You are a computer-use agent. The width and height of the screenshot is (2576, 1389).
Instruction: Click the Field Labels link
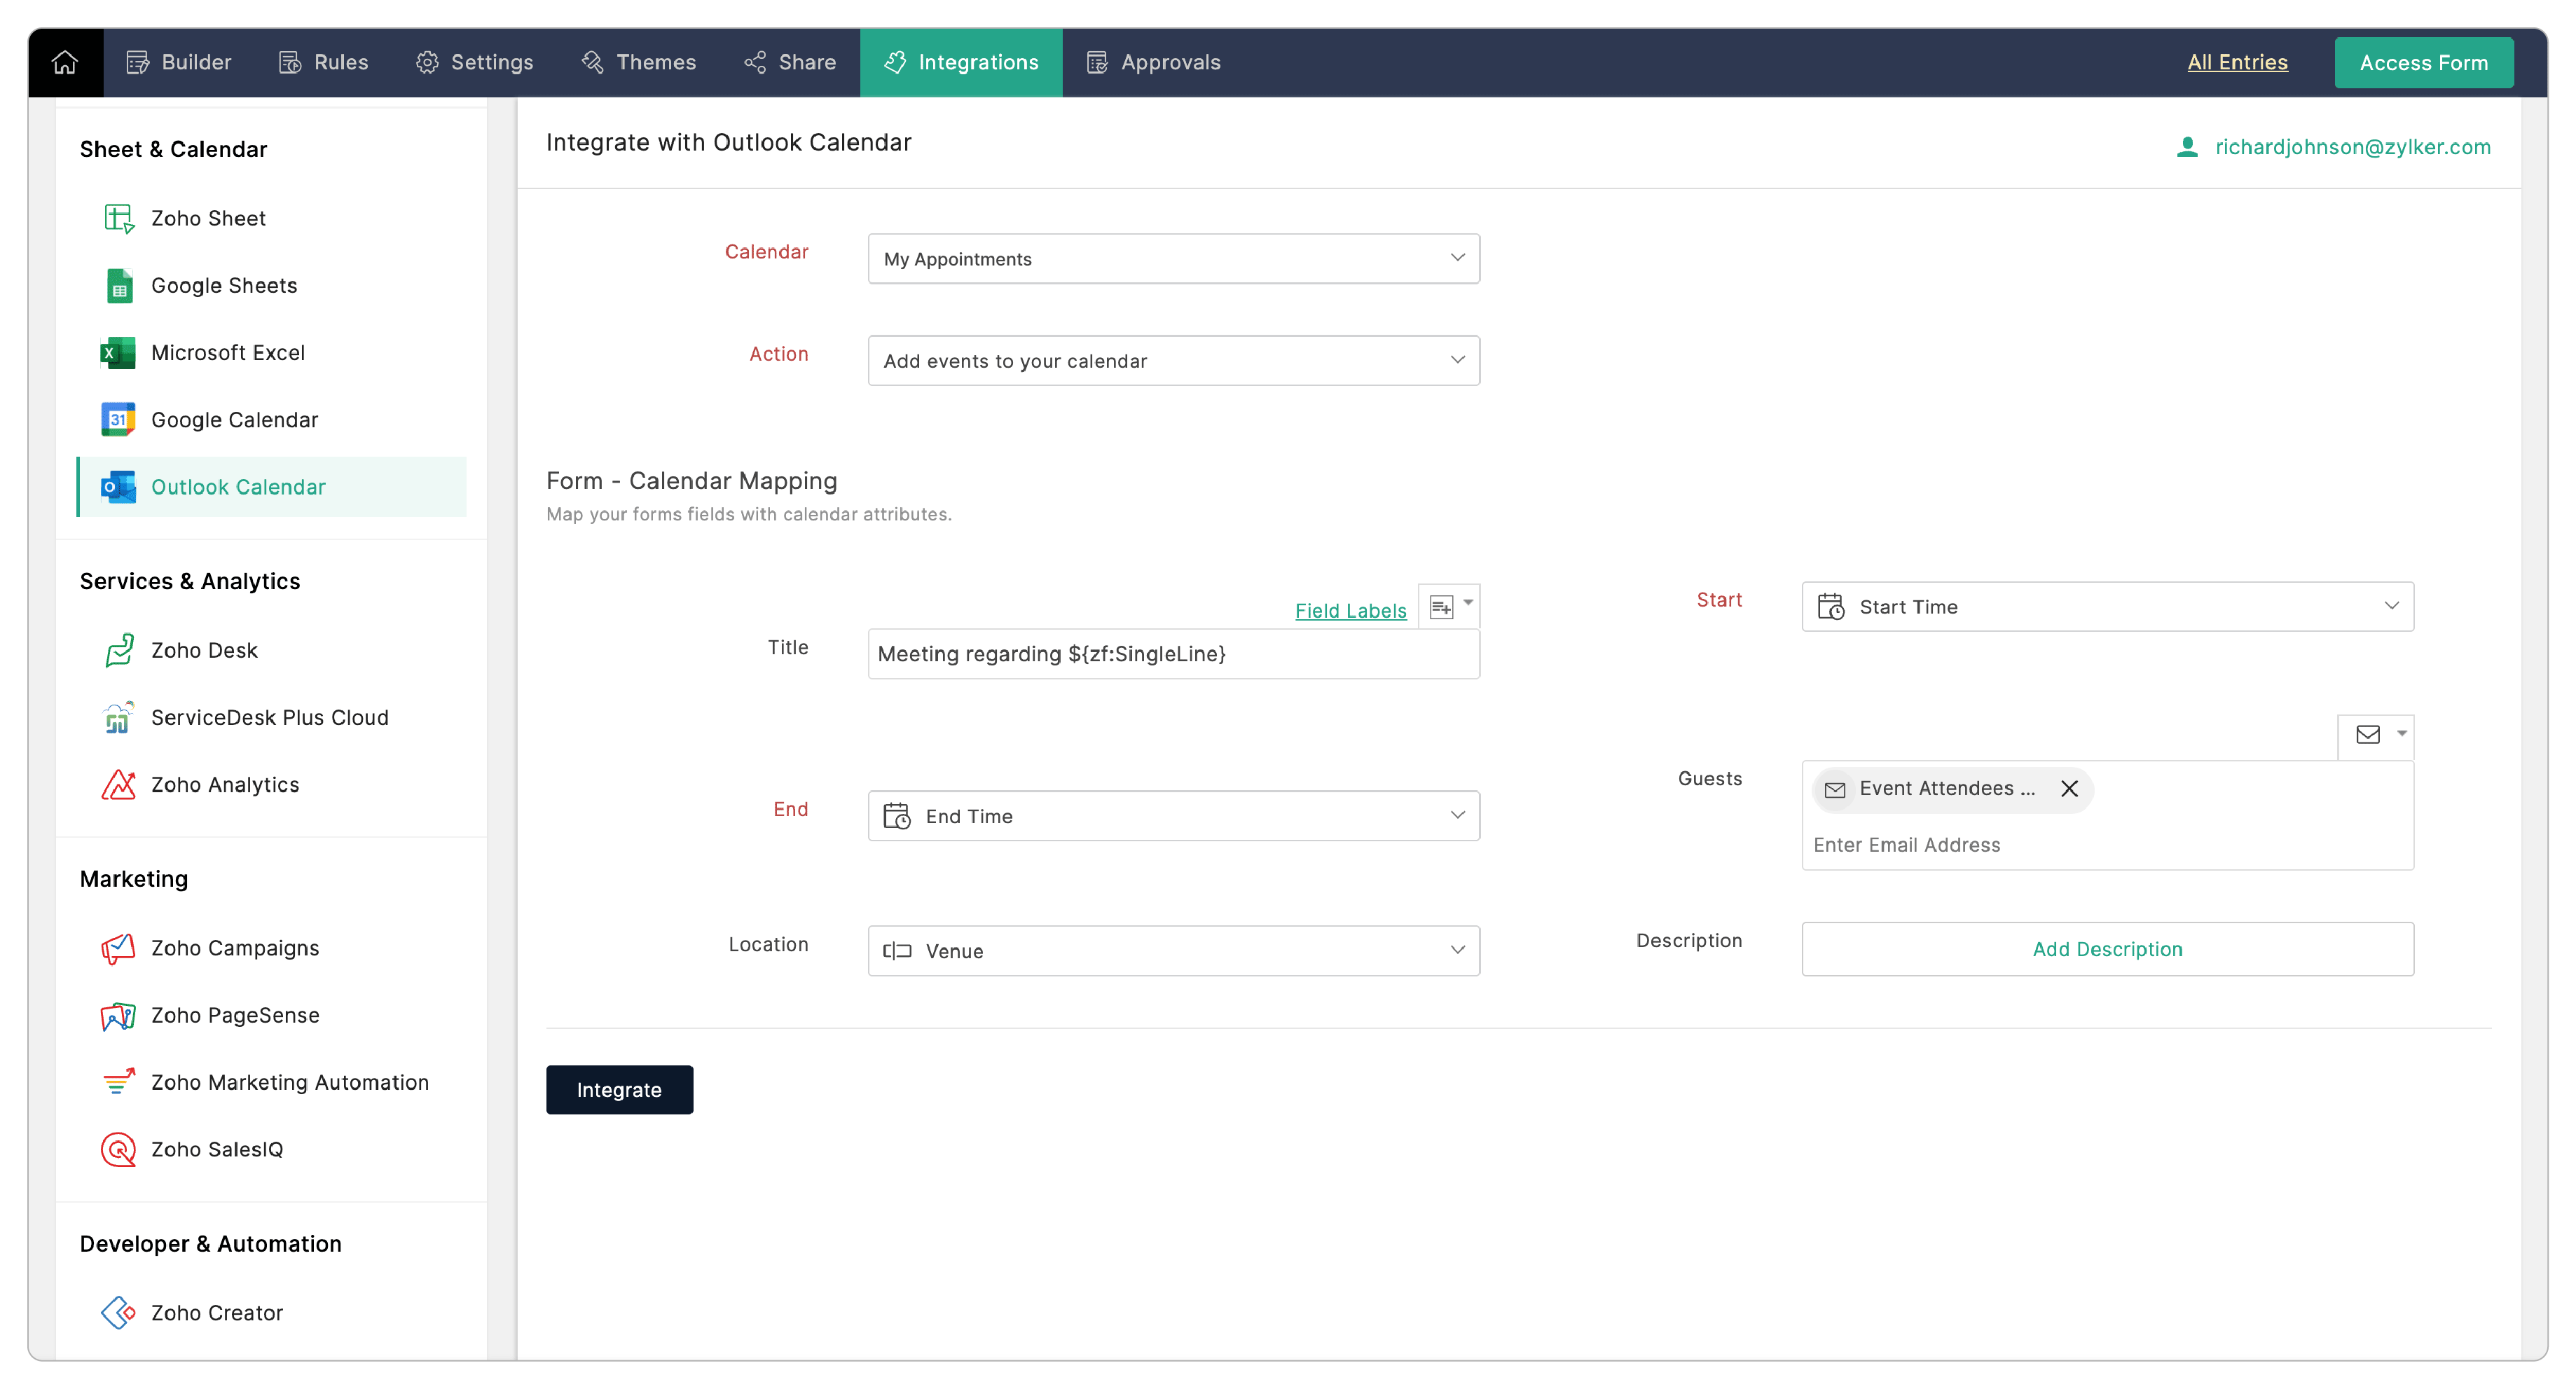pos(1350,610)
